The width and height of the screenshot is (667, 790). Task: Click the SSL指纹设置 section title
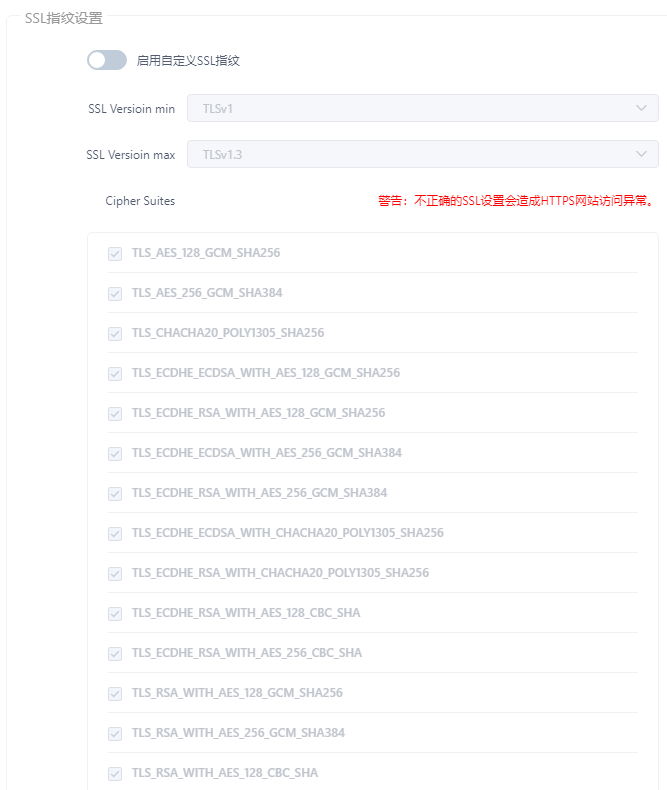click(x=63, y=18)
